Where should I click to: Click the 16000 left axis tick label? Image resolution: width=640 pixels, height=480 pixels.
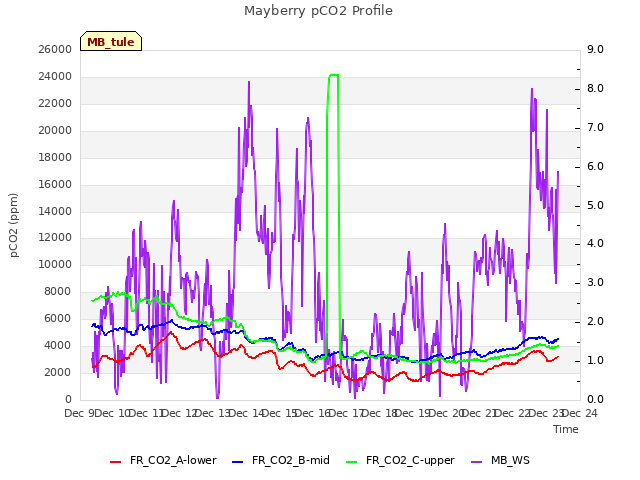click(55, 184)
